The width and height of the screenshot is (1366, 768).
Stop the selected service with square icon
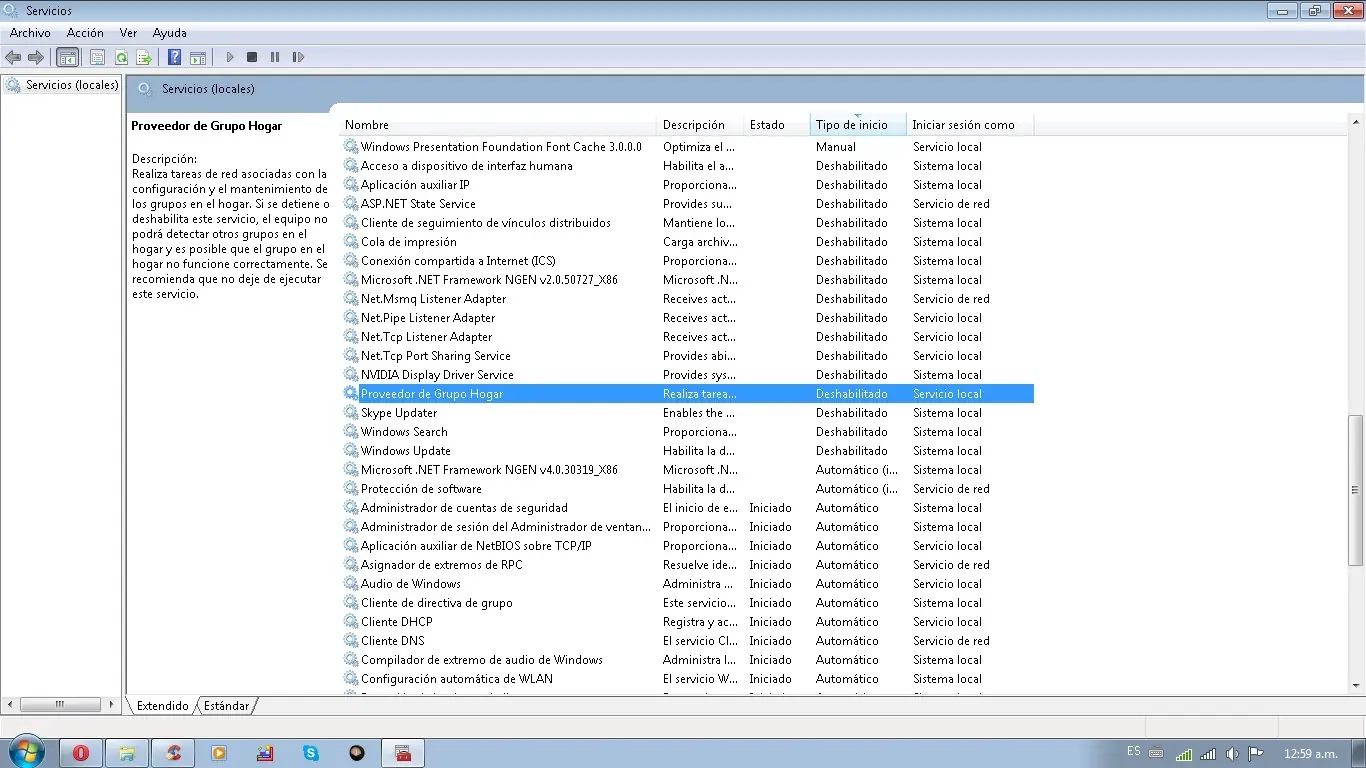(x=252, y=57)
